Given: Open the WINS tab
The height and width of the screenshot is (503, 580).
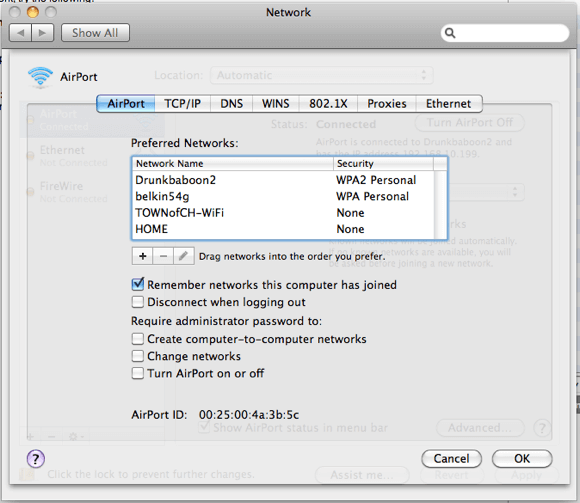Looking at the screenshot, I should click(276, 104).
